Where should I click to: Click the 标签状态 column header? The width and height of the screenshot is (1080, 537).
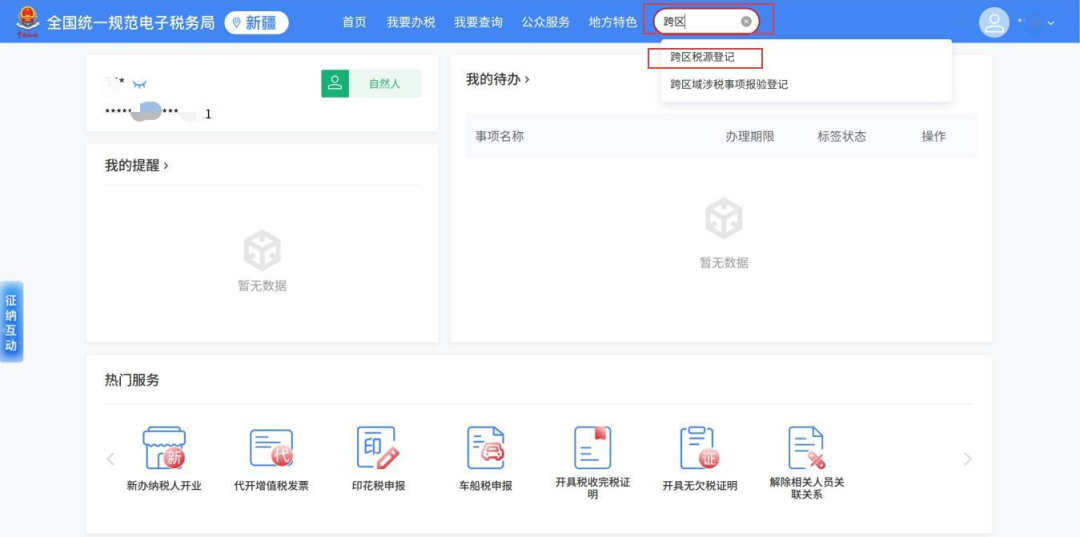coord(842,136)
